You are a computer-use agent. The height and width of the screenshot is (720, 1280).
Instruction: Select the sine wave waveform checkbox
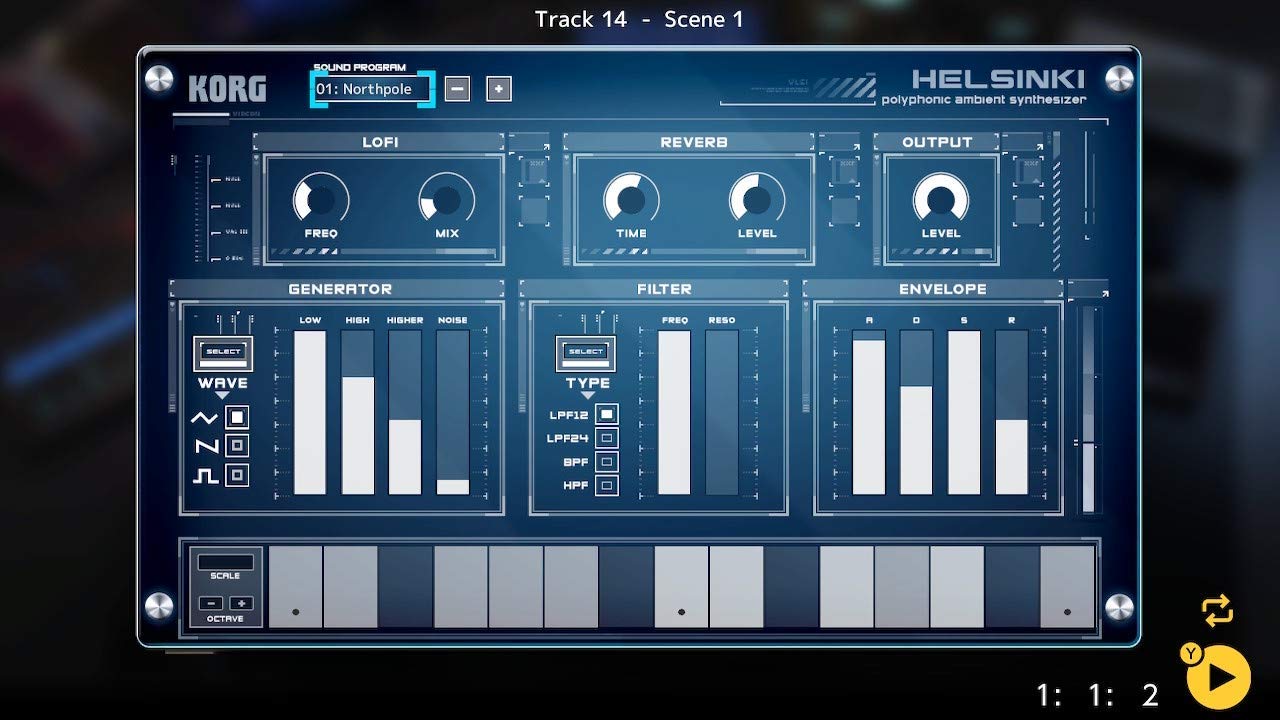pos(237,417)
